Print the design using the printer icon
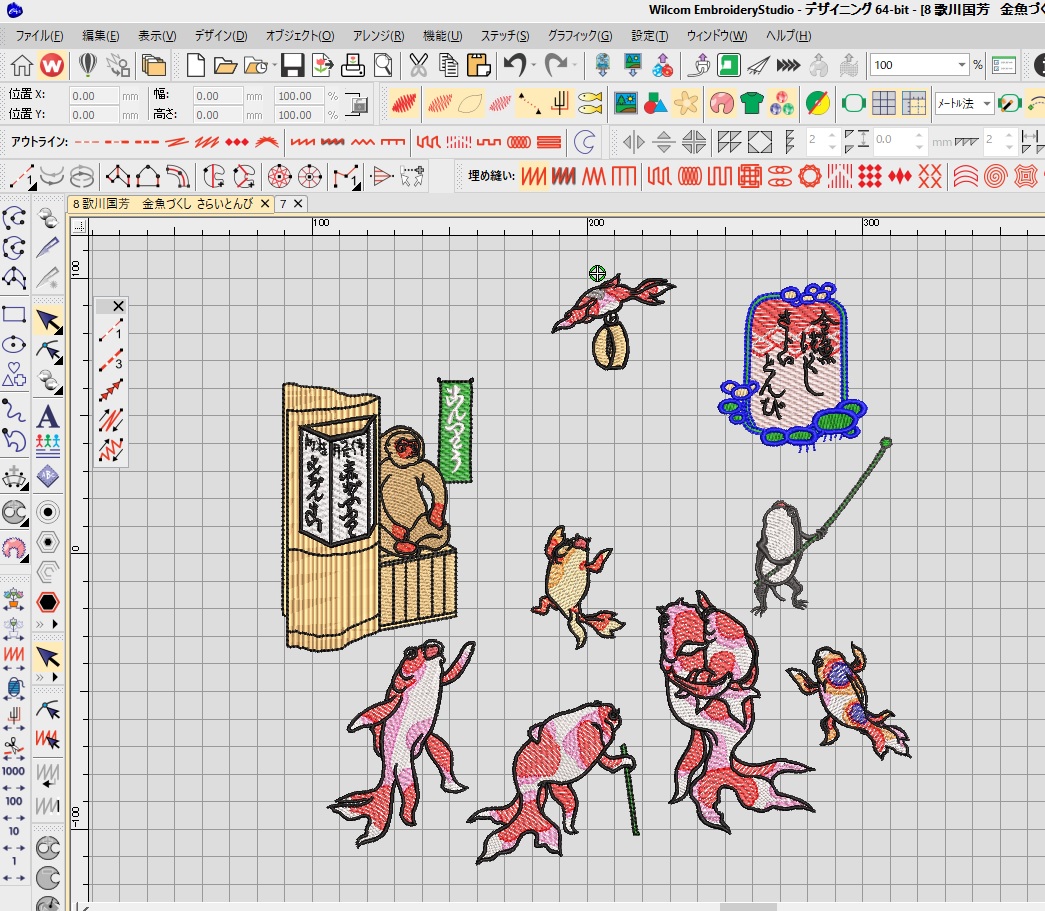 [x=353, y=65]
